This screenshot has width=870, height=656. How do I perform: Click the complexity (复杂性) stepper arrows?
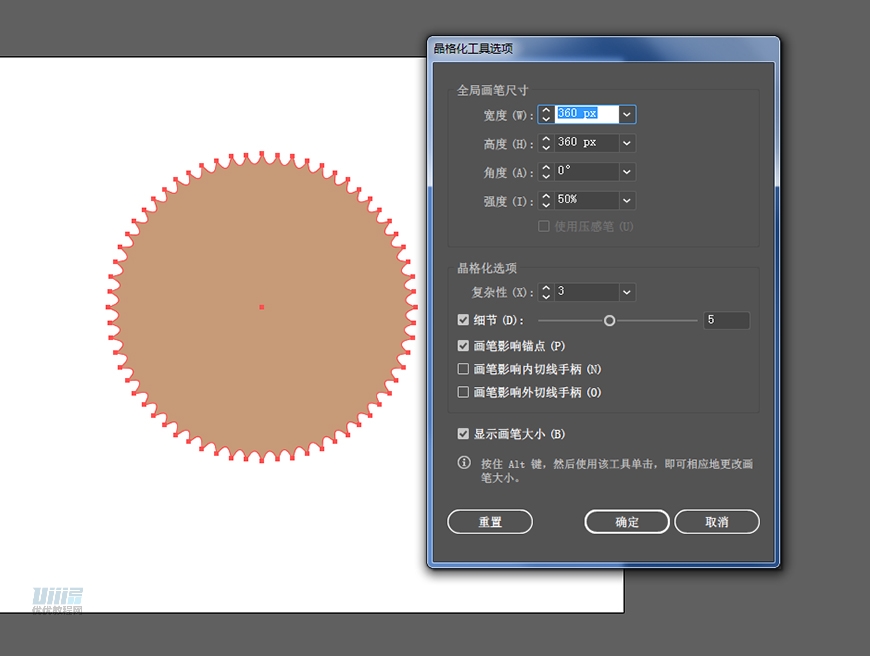pos(546,292)
